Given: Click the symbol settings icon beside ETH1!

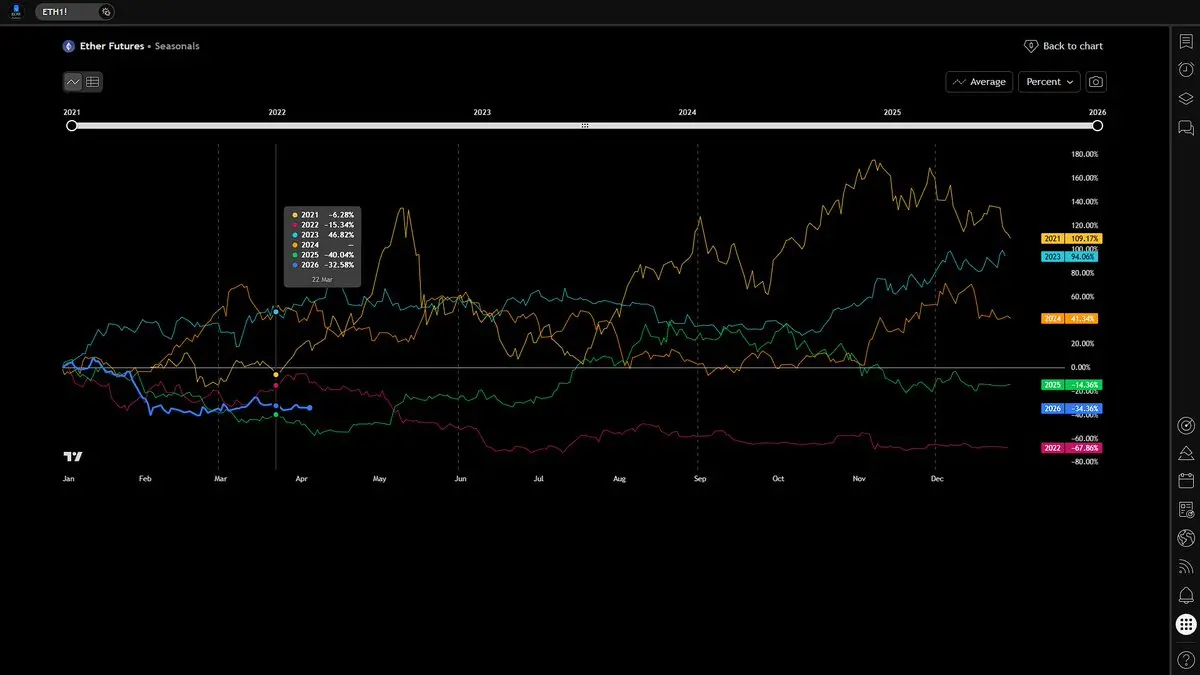Looking at the screenshot, I should point(106,12).
